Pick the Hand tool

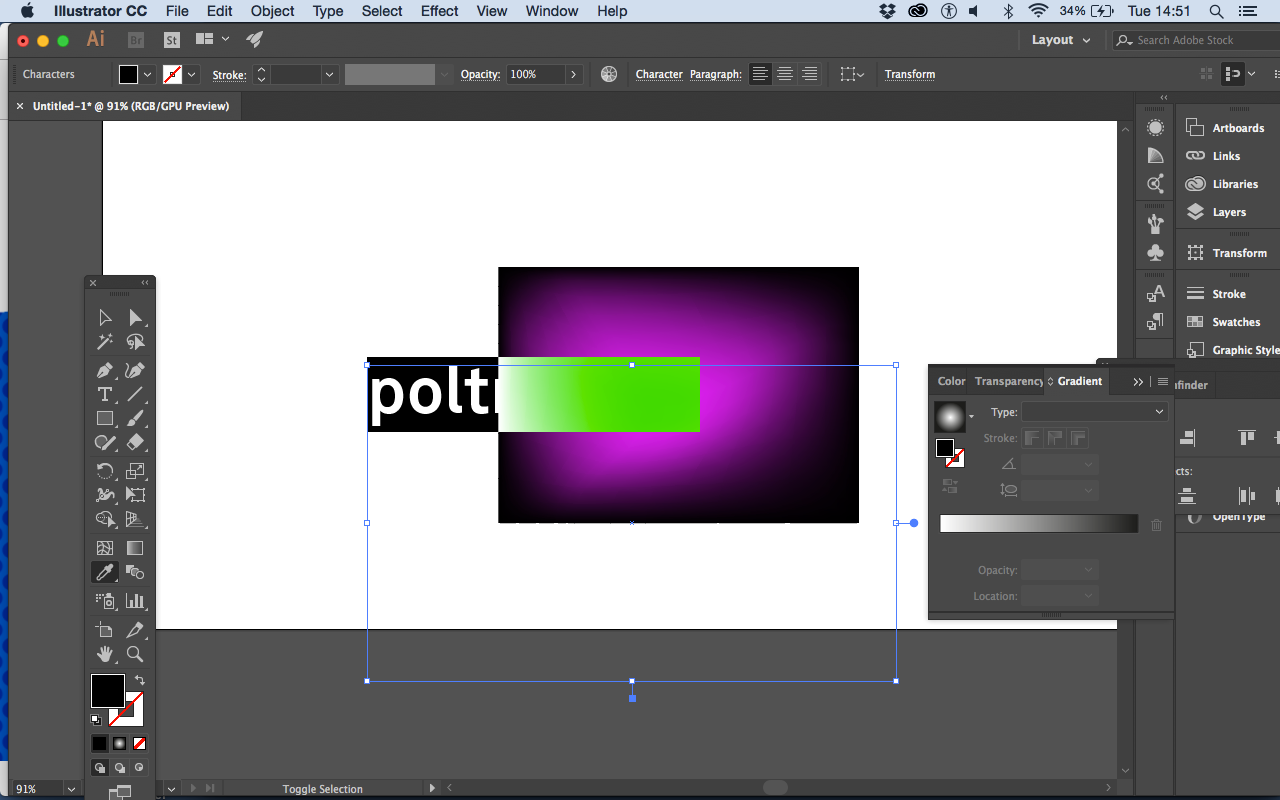pyautogui.click(x=105, y=654)
